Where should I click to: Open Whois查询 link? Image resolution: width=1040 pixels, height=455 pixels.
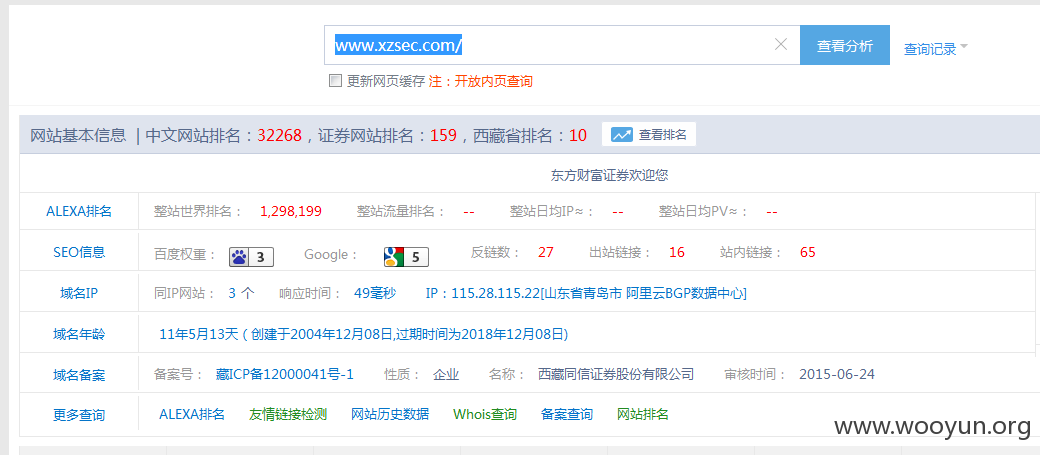[485, 415]
